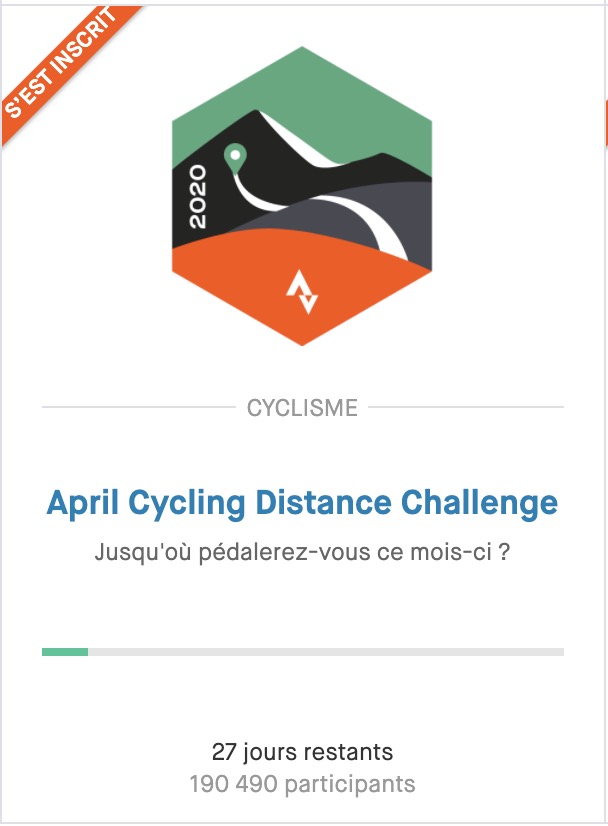Click the orange lower section of badge
This screenshot has width=608, height=826.
coord(250,285)
